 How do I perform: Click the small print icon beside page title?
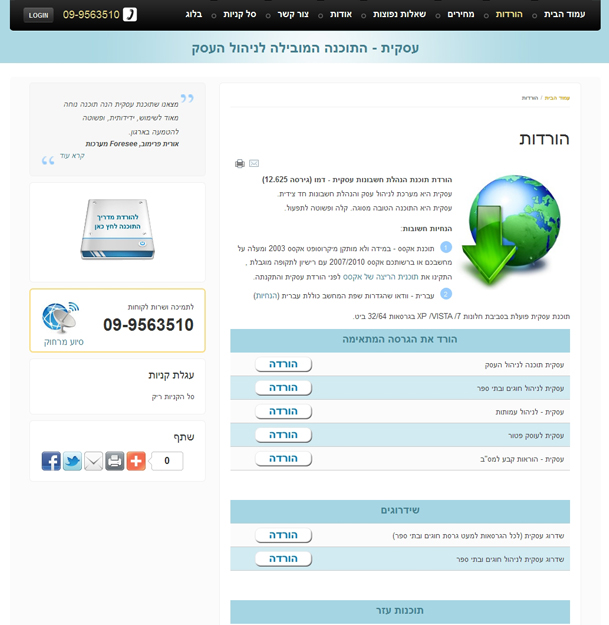240,163
